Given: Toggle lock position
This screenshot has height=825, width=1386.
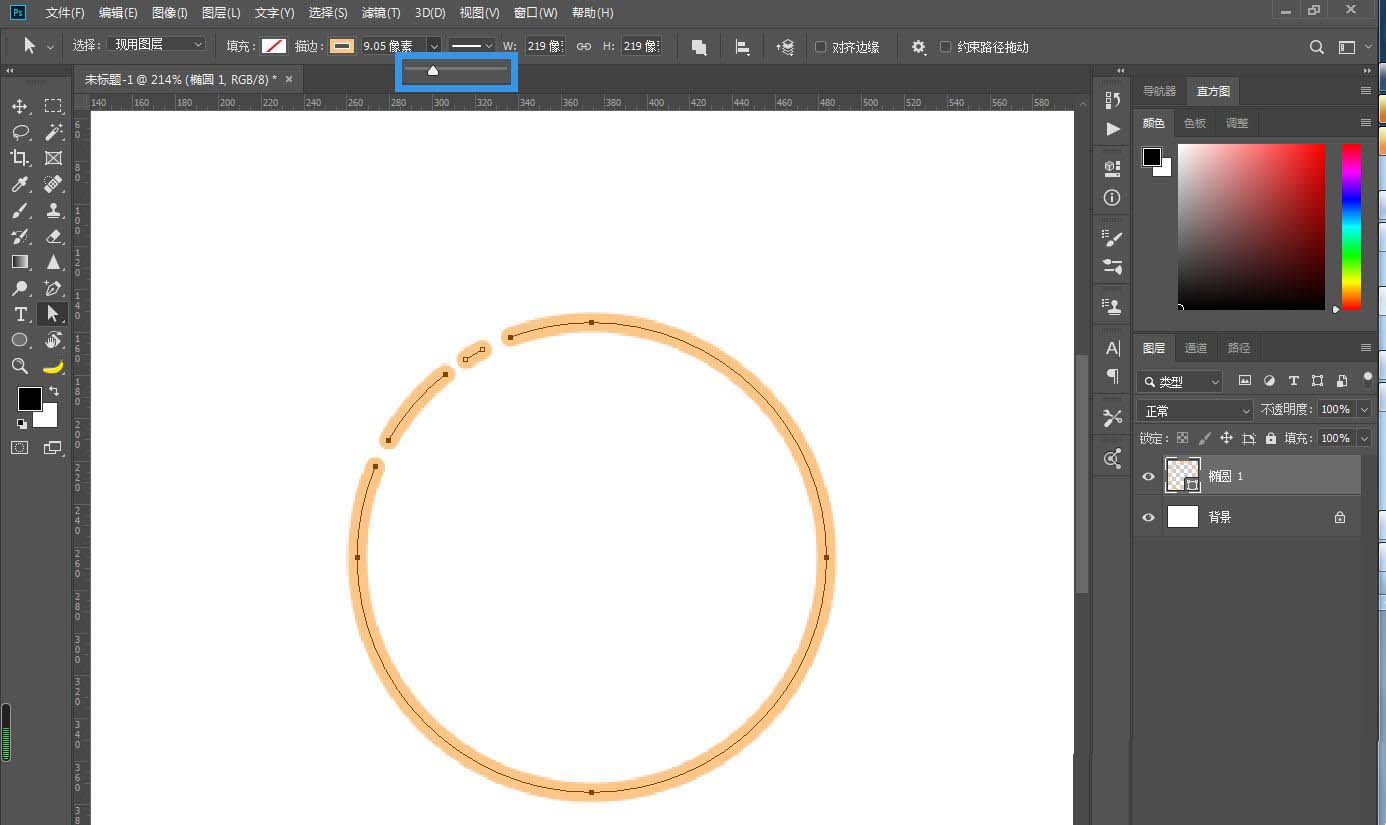Looking at the screenshot, I should [1226, 438].
